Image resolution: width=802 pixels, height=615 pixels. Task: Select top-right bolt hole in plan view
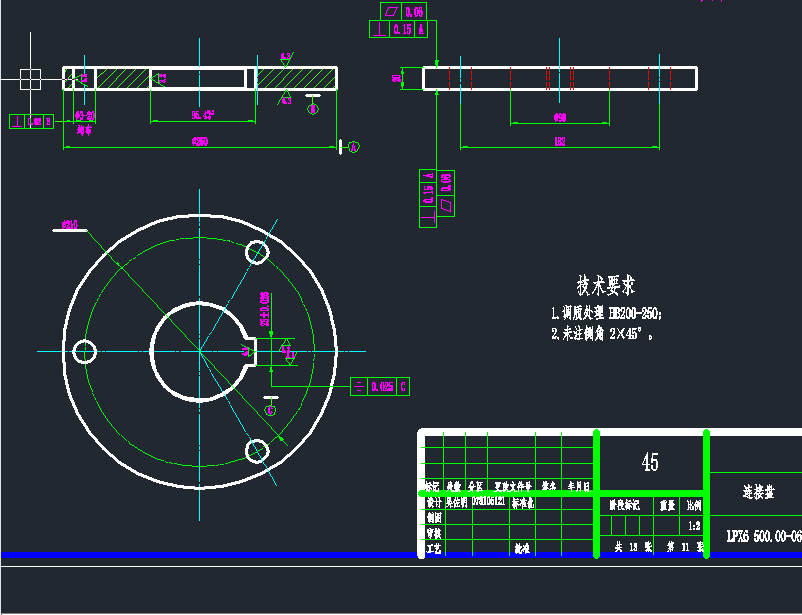(x=257, y=252)
